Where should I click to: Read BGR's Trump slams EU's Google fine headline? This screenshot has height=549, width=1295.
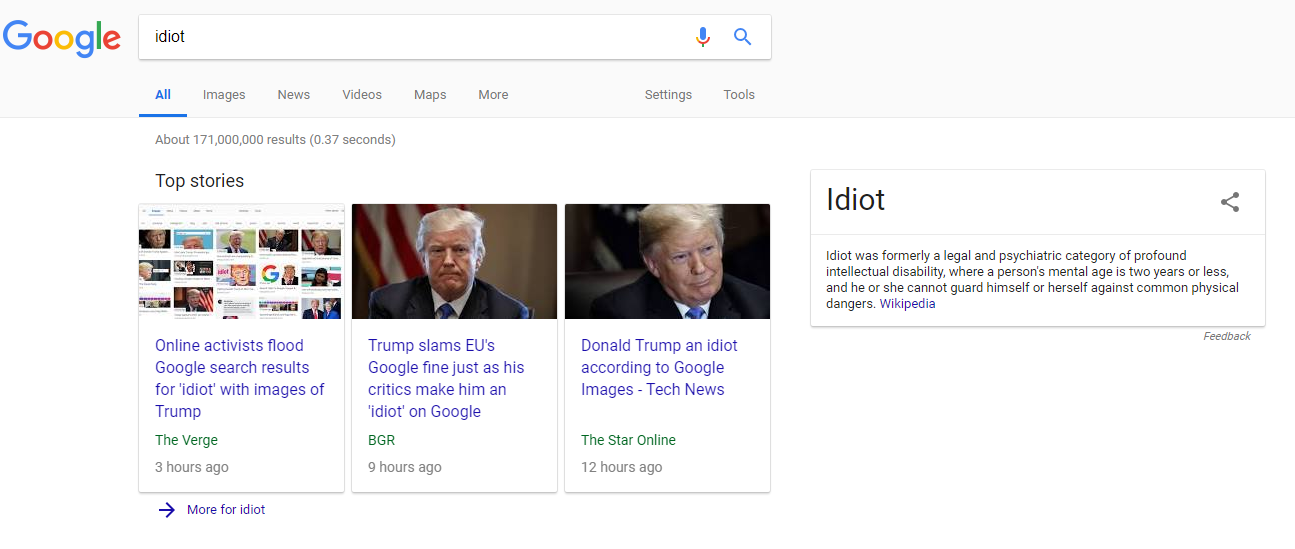click(446, 378)
